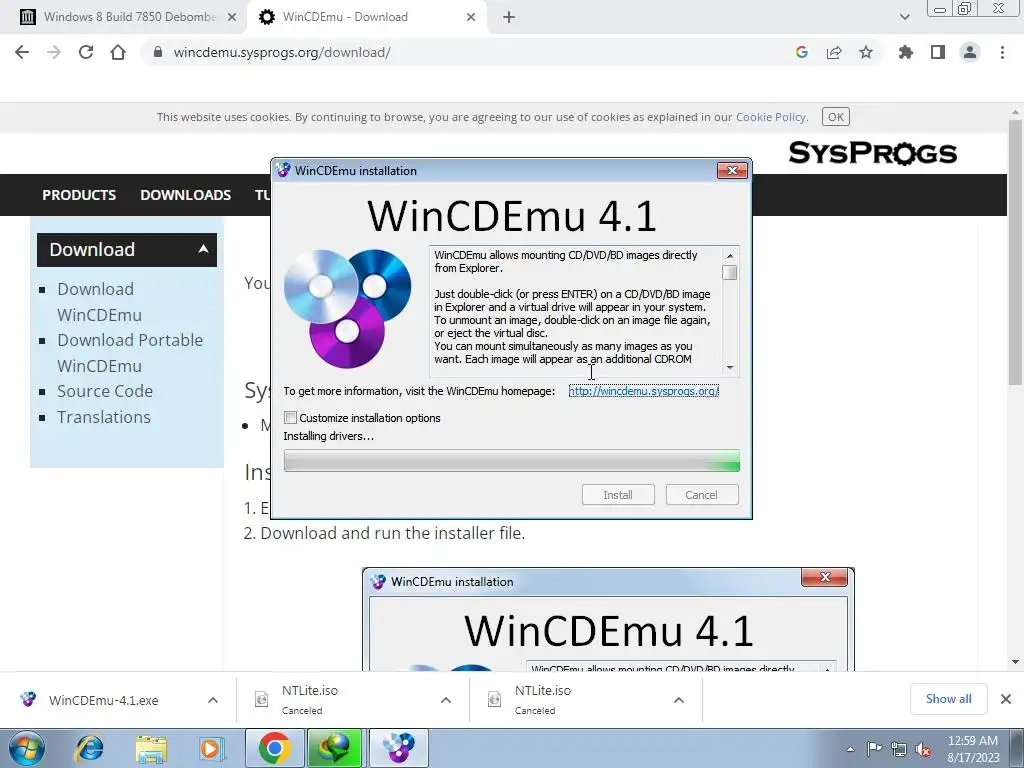1024x768 pixels.
Task: Click the Google icon in address bar
Action: tap(802, 52)
